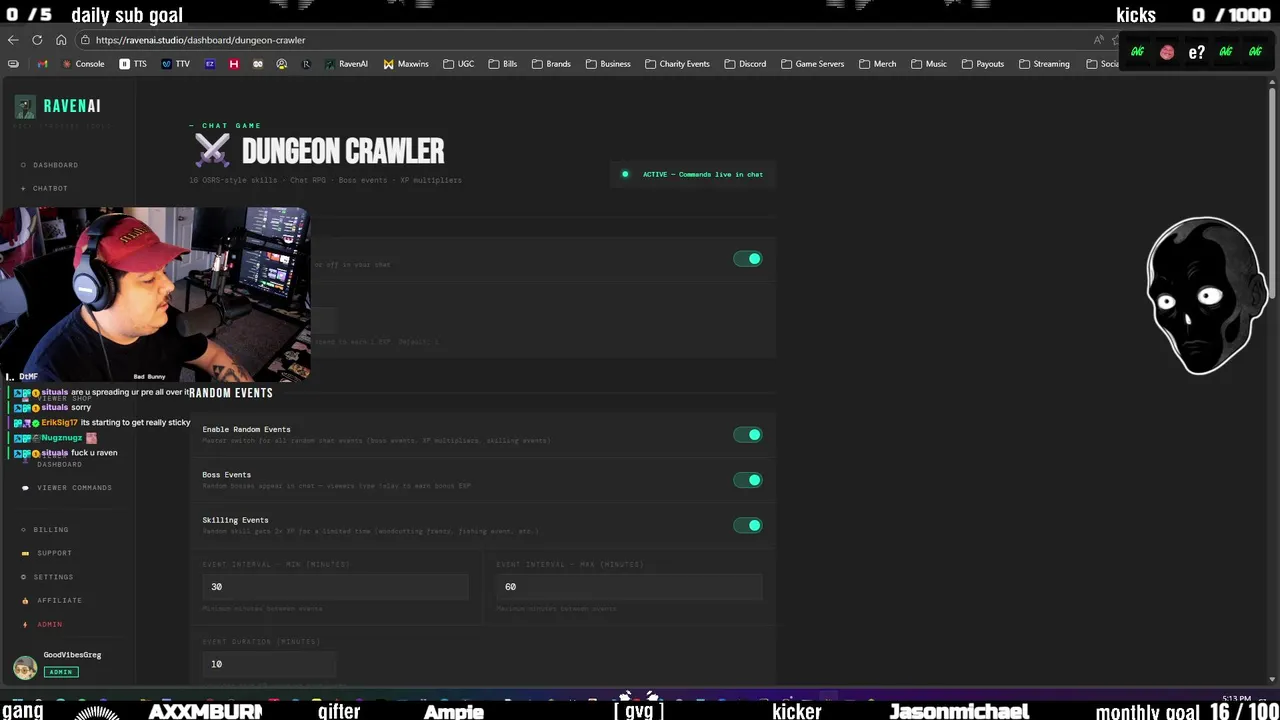The height and width of the screenshot is (720, 1280).
Task: Edit the event interval max field
Action: click(x=629, y=587)
